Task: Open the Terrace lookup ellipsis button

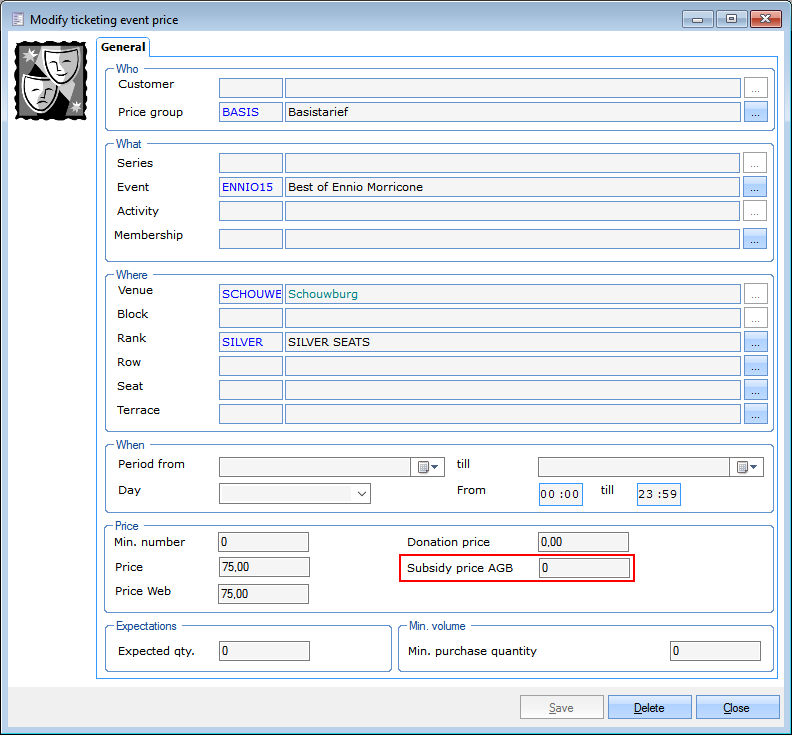Action: (755, 414)
